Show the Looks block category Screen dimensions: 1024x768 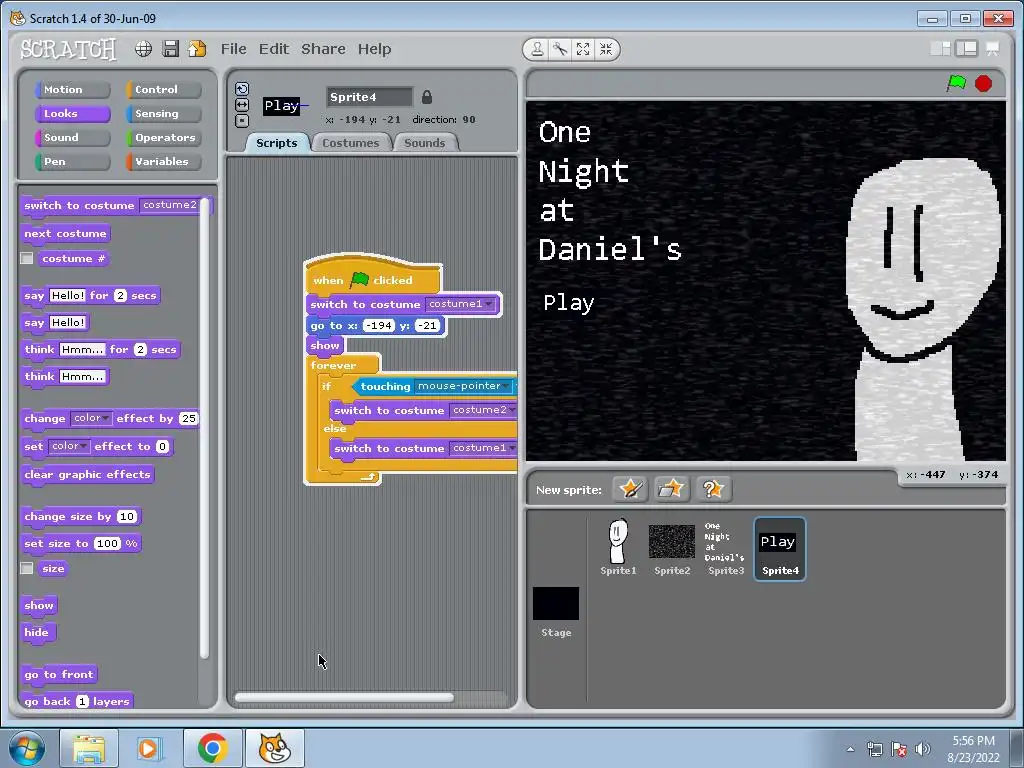[72, 114]
